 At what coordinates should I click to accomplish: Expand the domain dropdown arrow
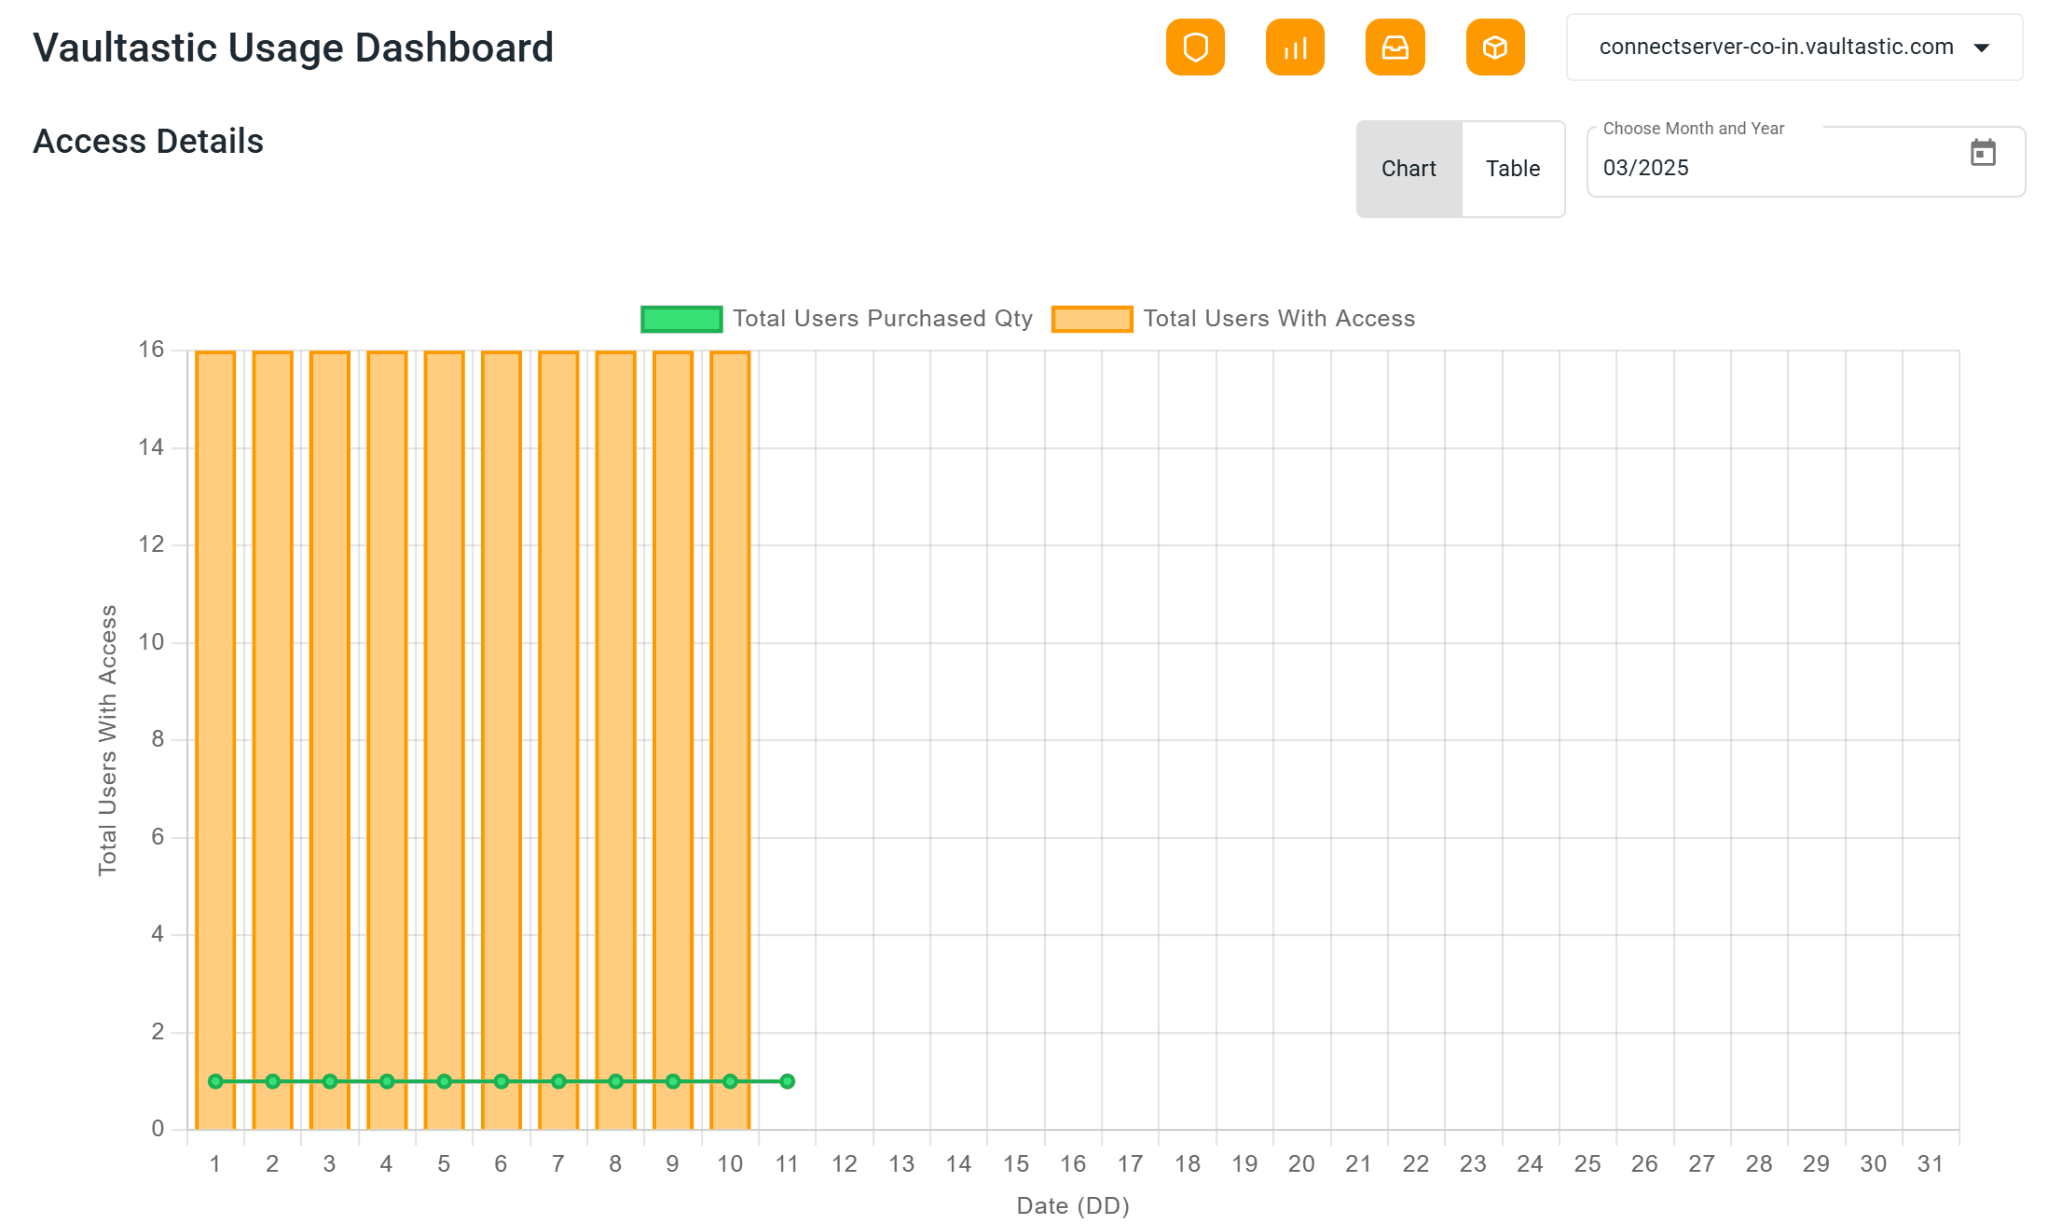point(1981,48)
